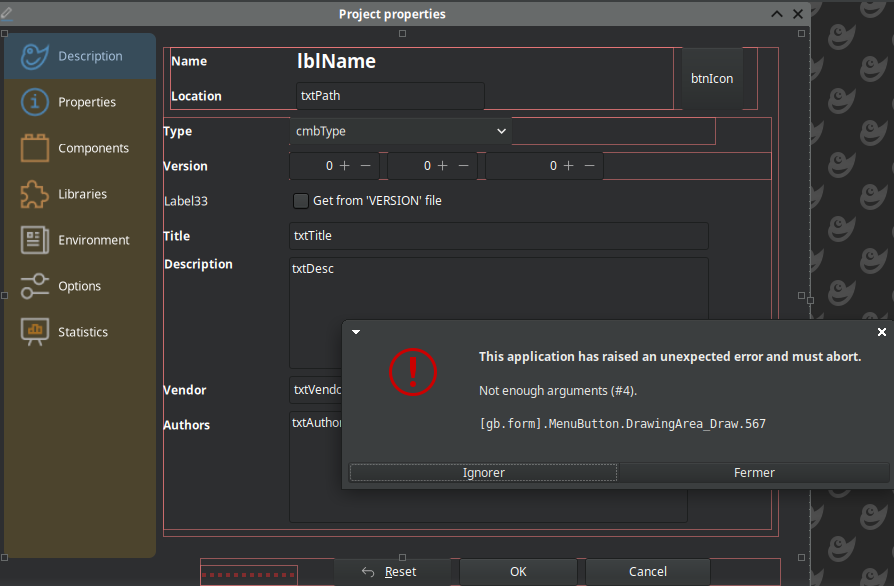Click the btnIcon project icon button
Viewport: 894px width, 586px height.
click(x=712, y=78)
